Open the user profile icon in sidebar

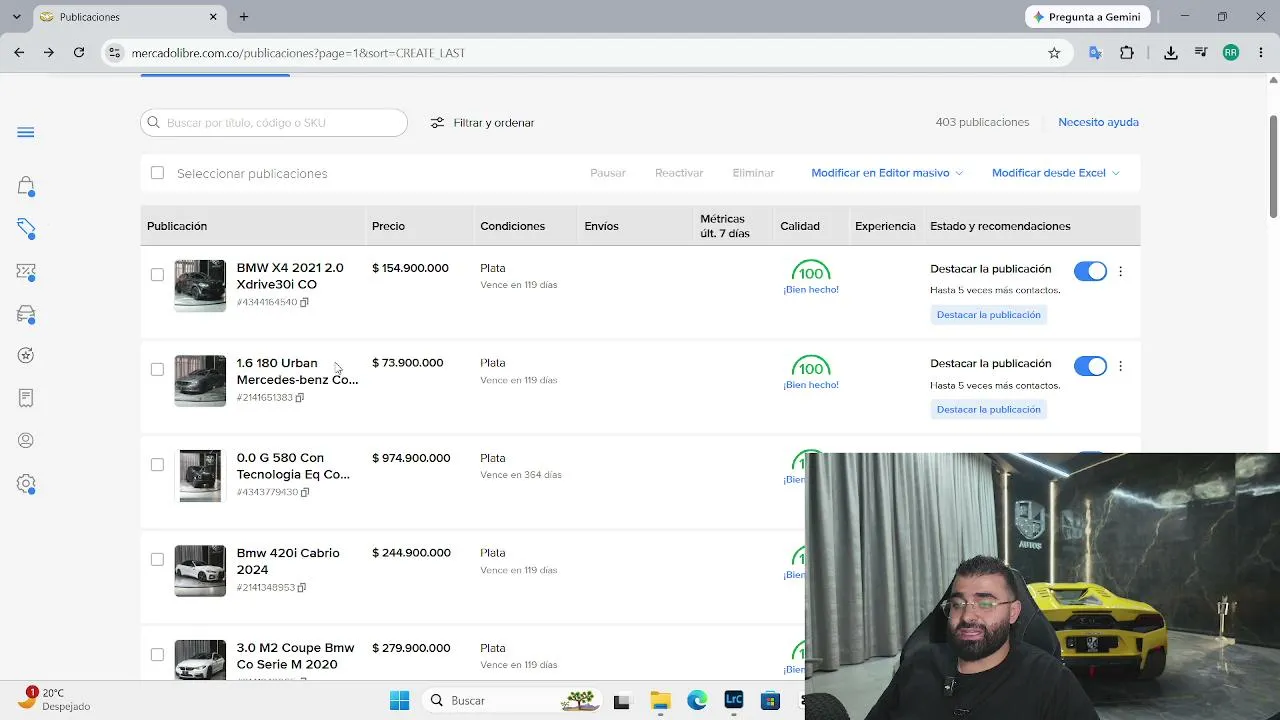click(x=26, y=440)
